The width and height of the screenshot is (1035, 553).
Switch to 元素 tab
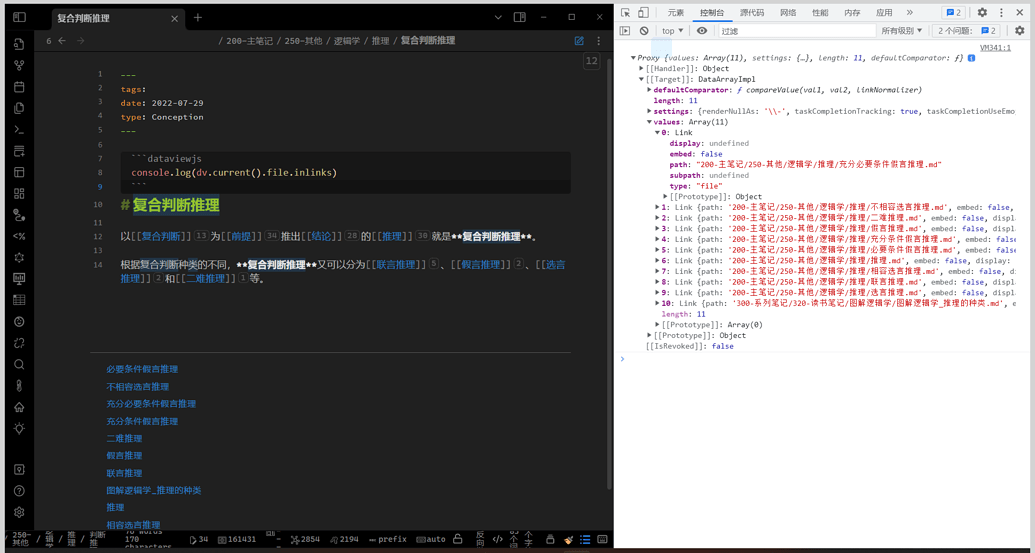tap(675, 12)
